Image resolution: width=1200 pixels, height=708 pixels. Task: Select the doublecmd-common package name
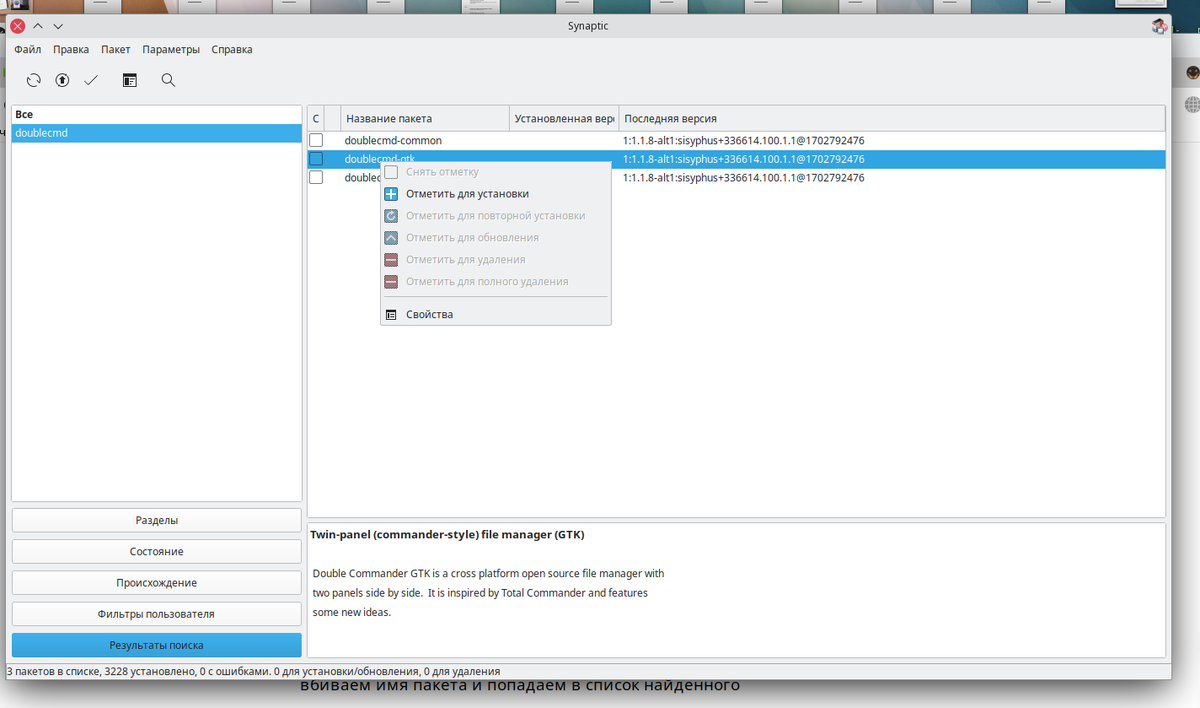point(393,141)
